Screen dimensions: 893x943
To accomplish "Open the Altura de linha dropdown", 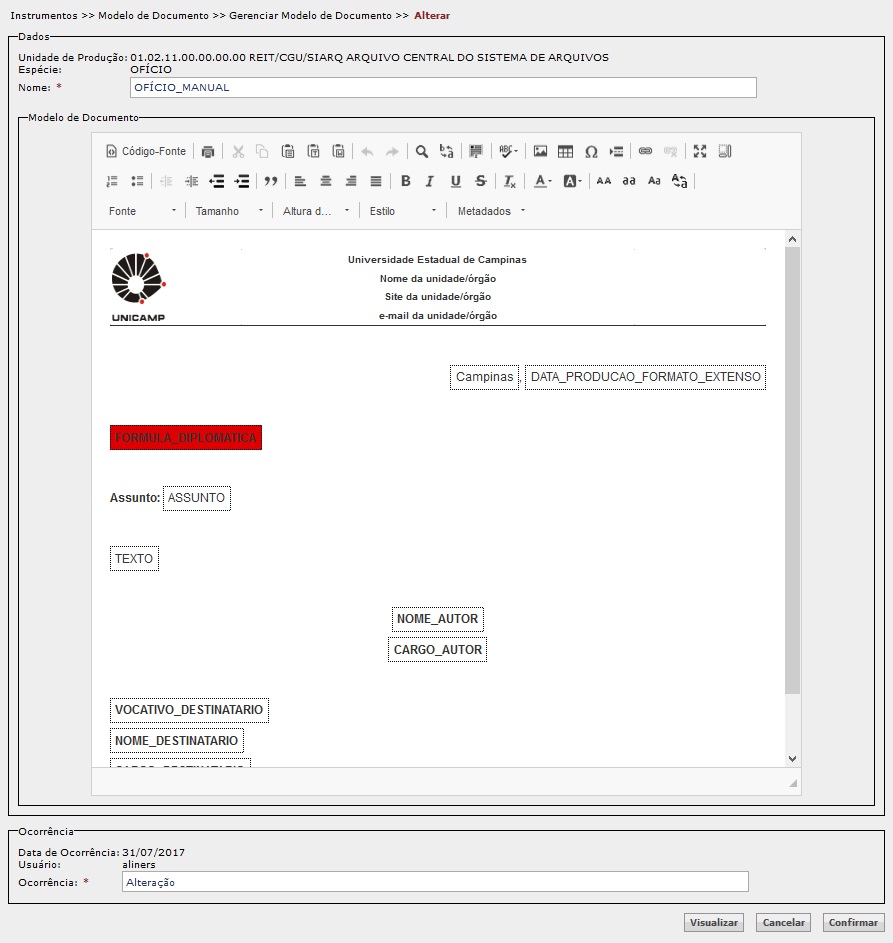I will (316, 211).
